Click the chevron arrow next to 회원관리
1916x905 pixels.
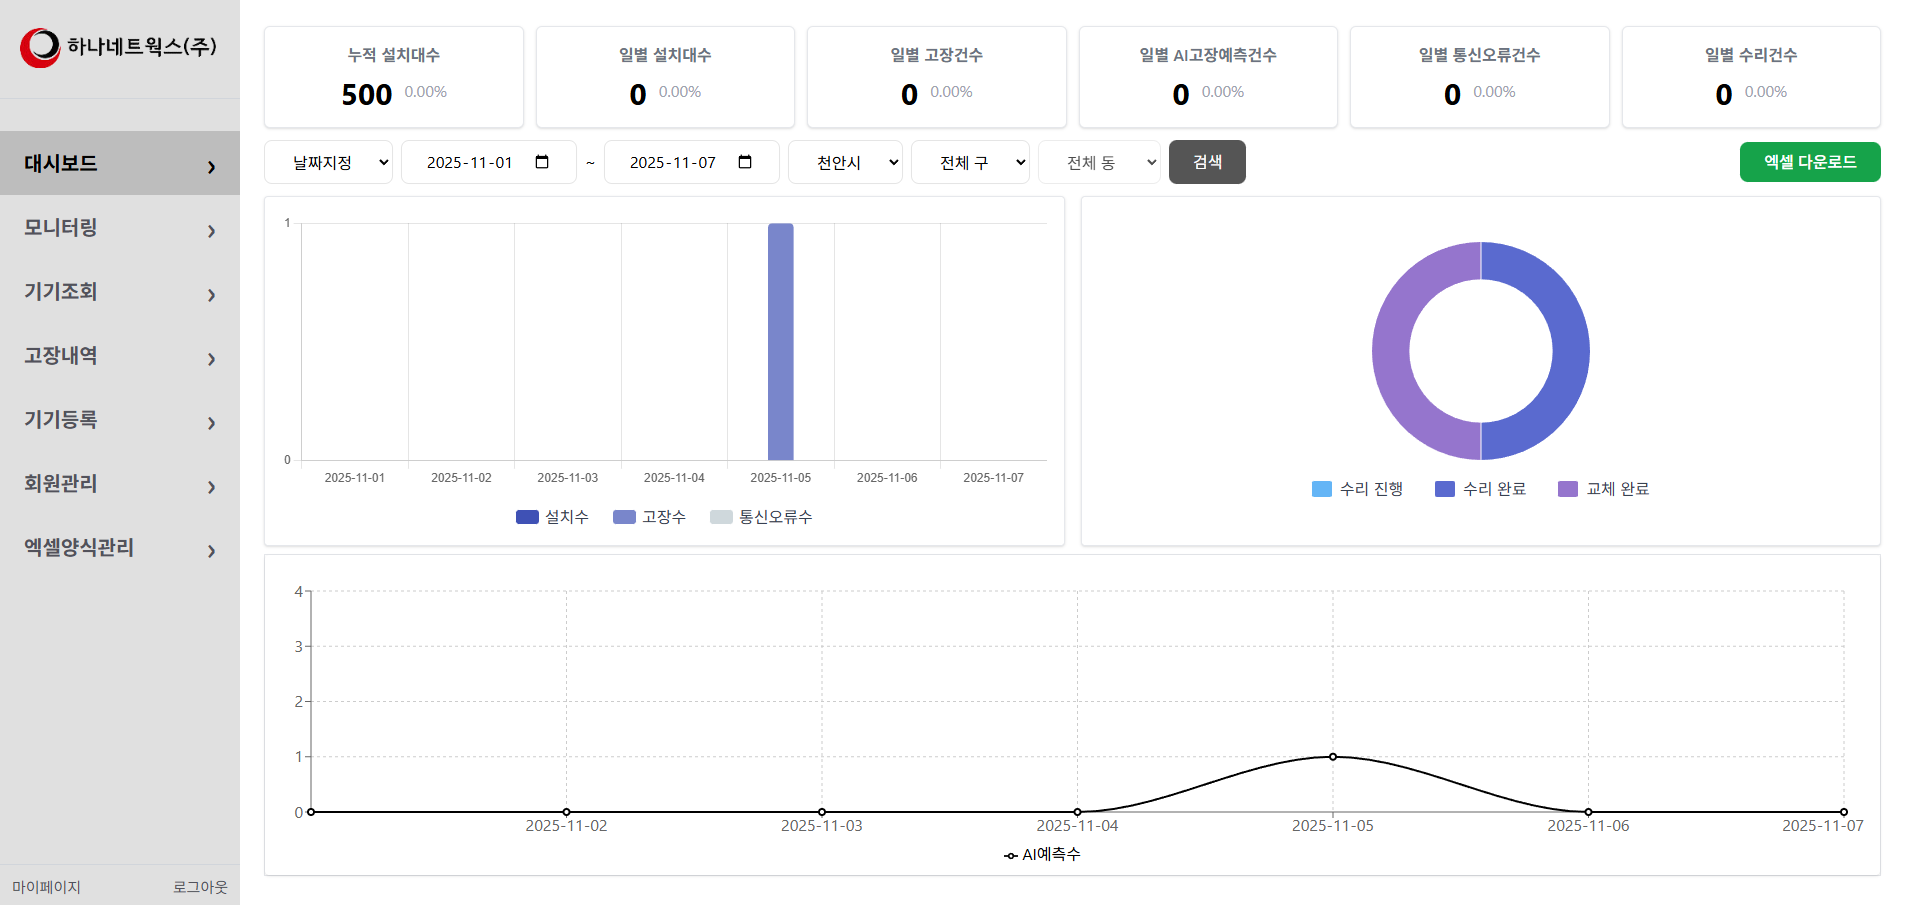click(x=211, y=487)
